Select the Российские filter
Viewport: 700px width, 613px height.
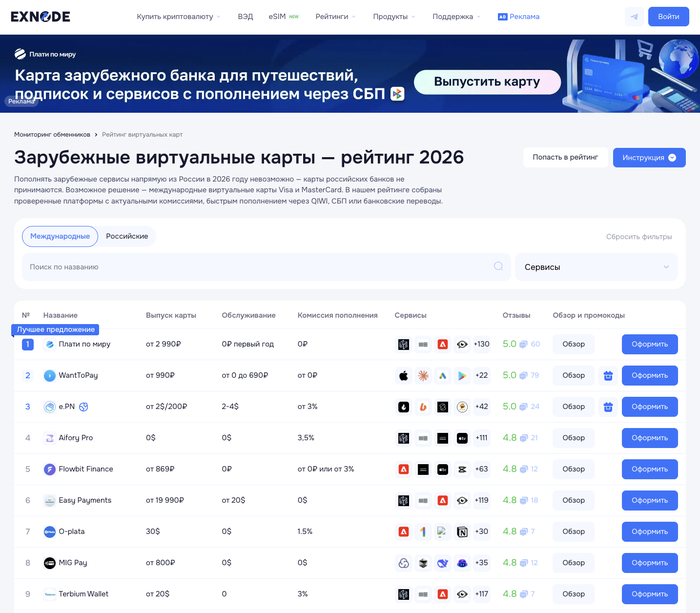click(127, 236)
